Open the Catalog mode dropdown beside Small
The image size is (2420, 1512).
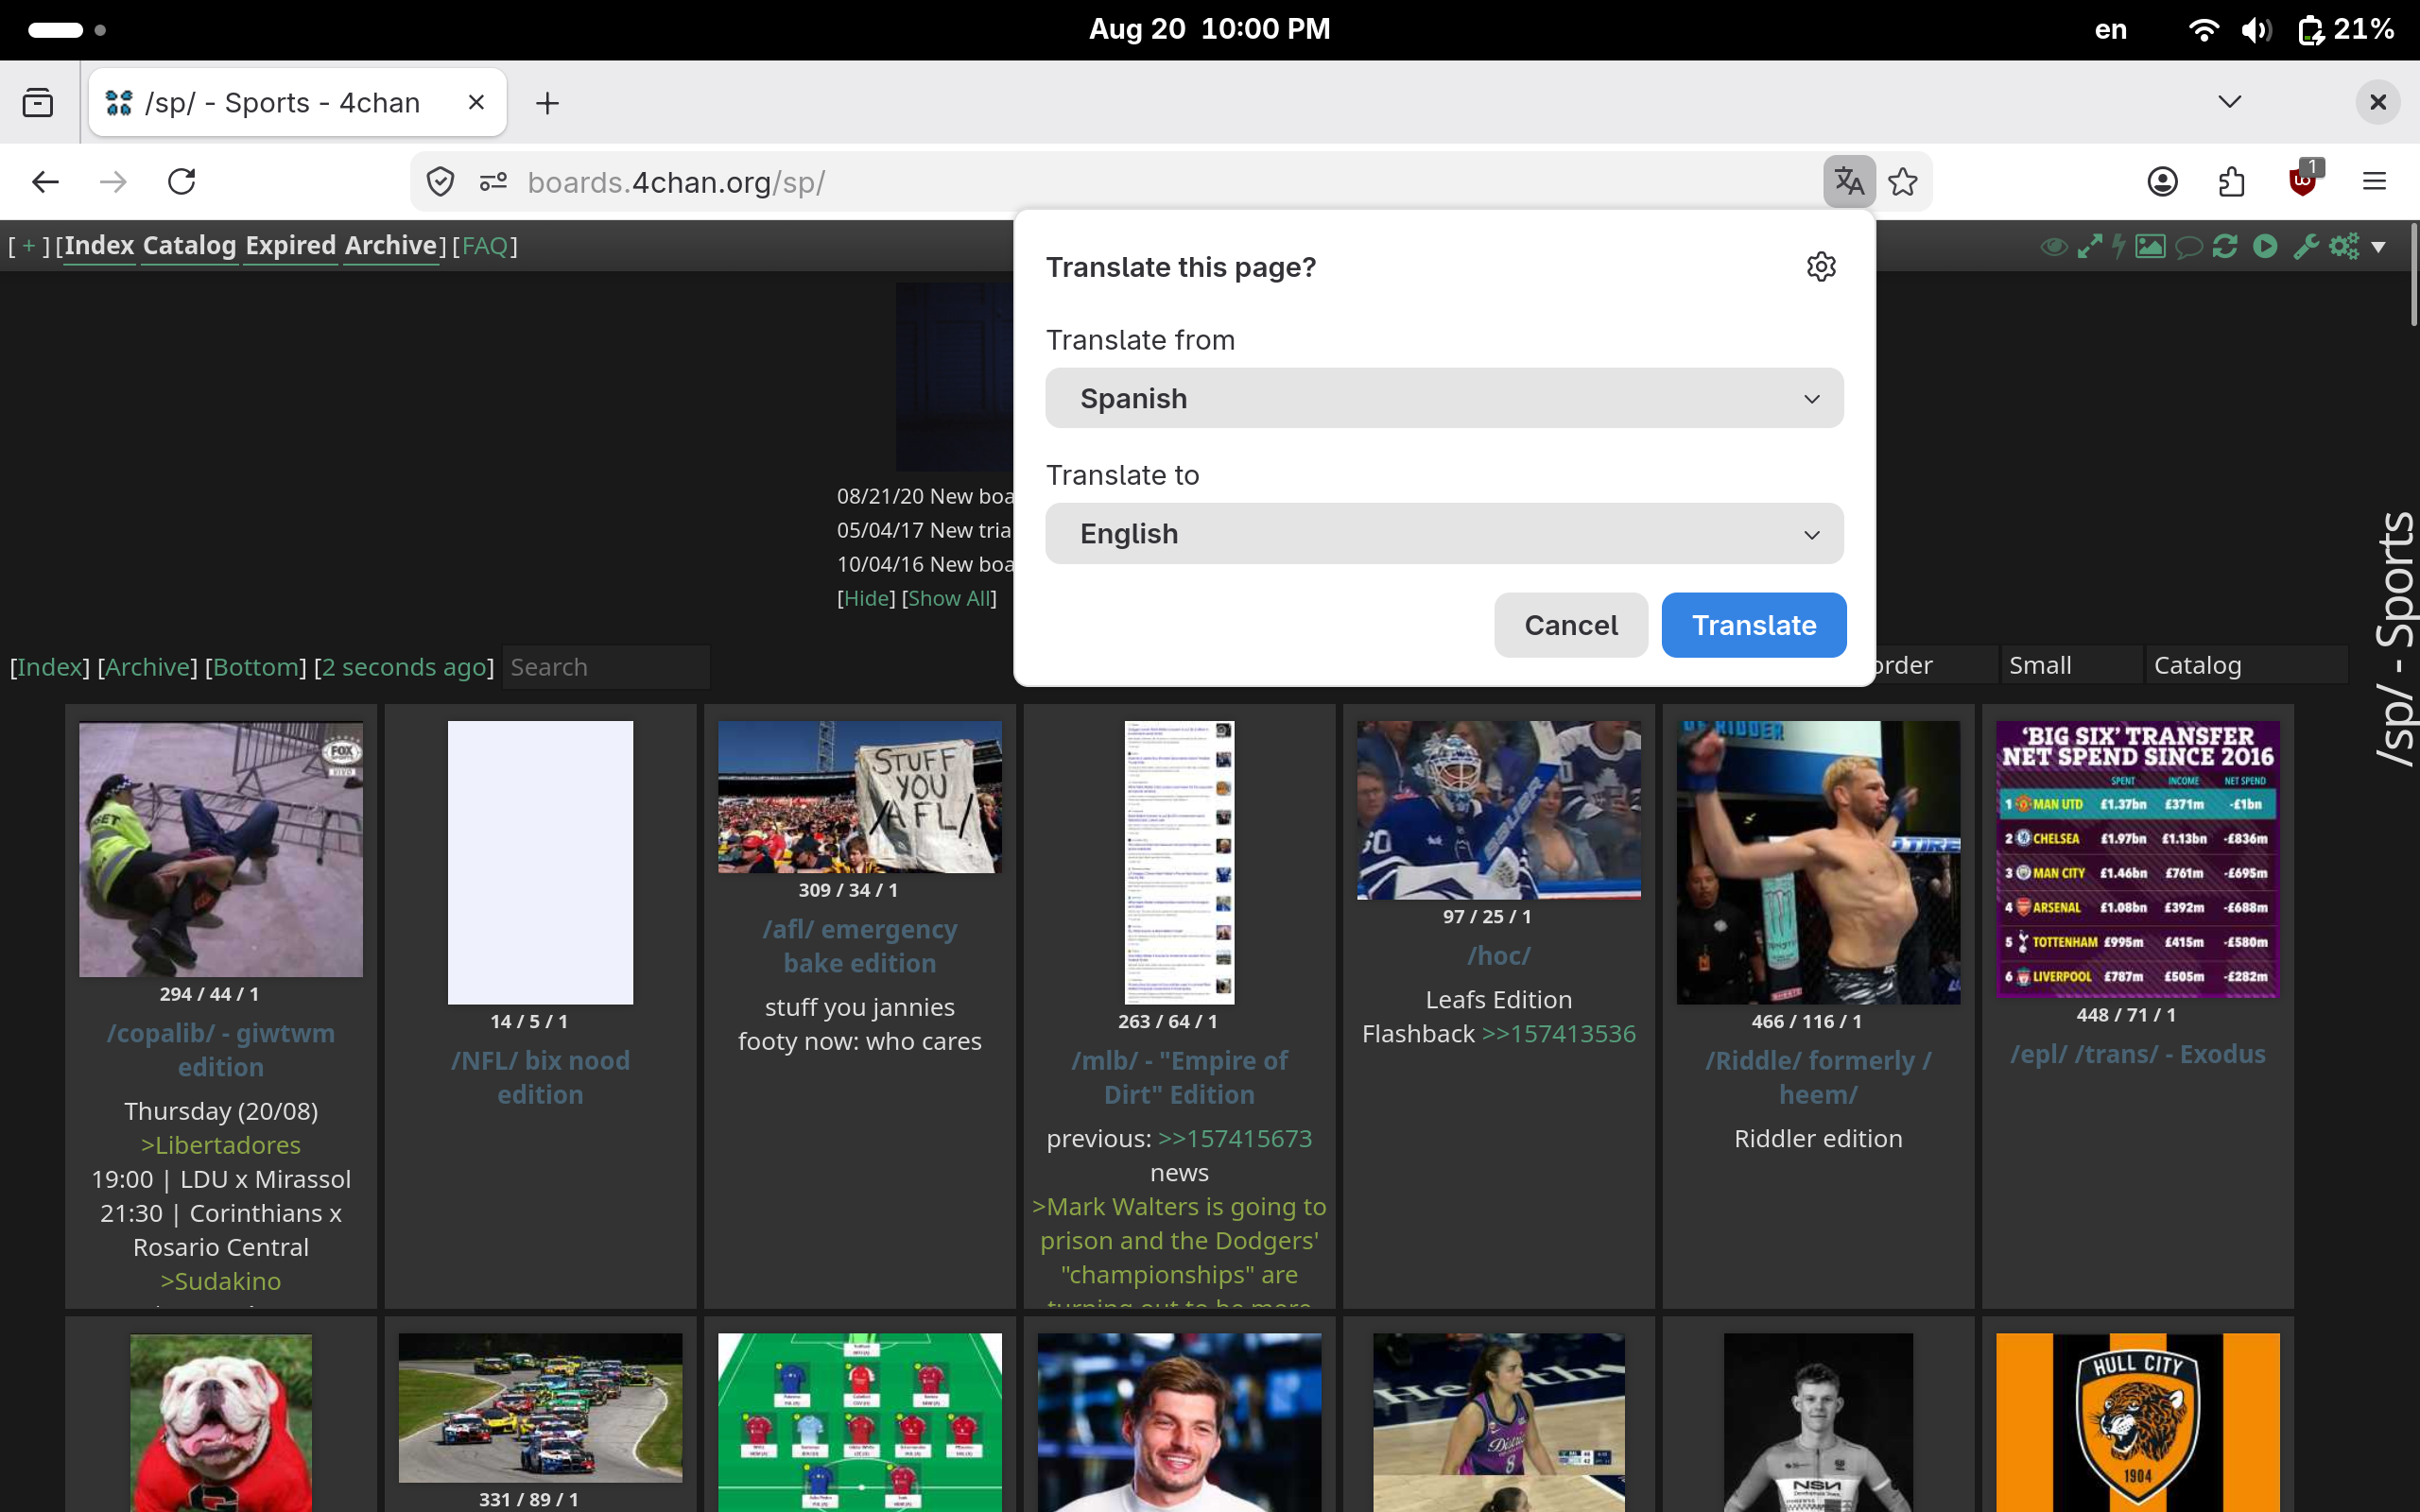coord(2246,665)
